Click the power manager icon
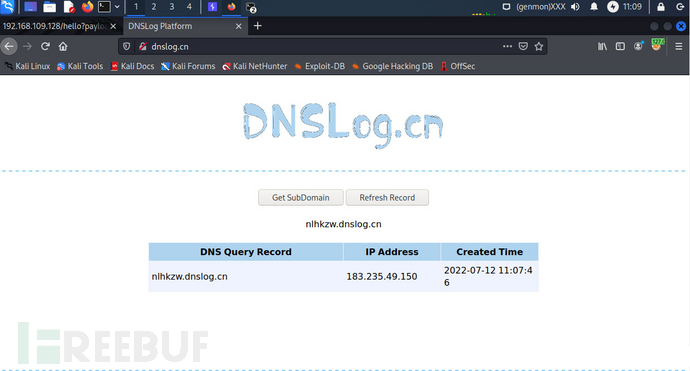The width and height of the screenshot is (690, 371). [613, 7]
